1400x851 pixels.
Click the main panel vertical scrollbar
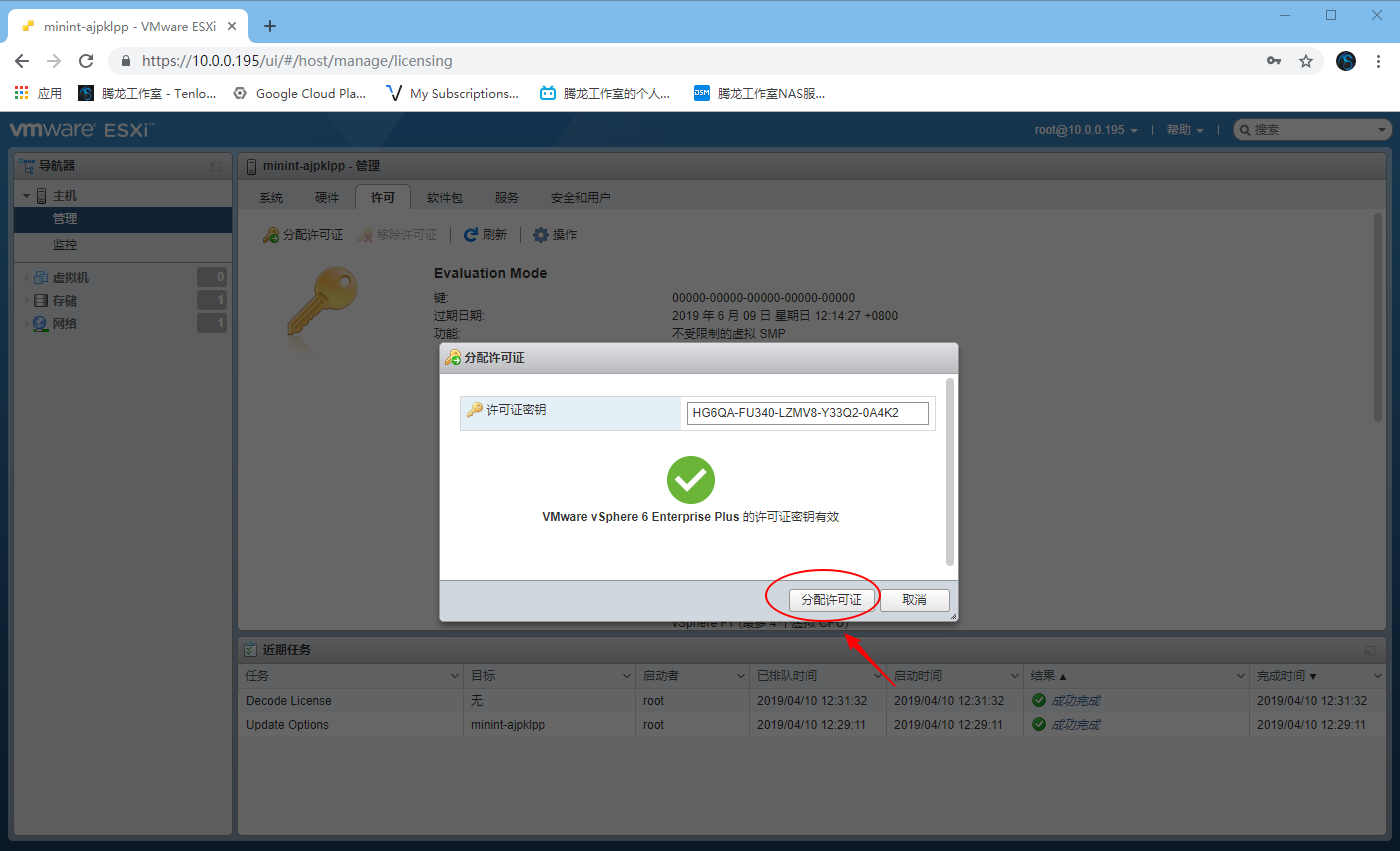tap(1379, 316)
